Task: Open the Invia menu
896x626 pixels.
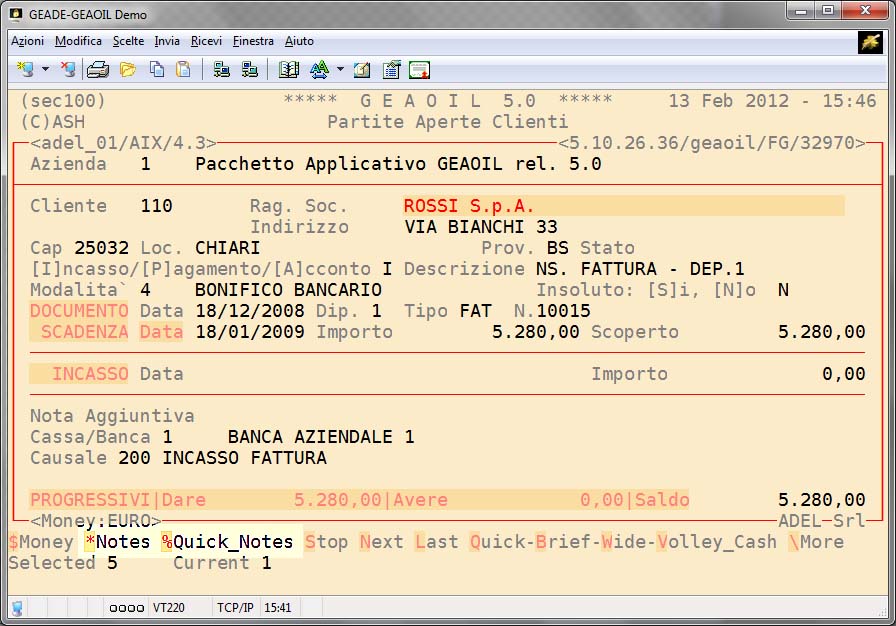Action: pyautogui.click(x=167, y=41)
